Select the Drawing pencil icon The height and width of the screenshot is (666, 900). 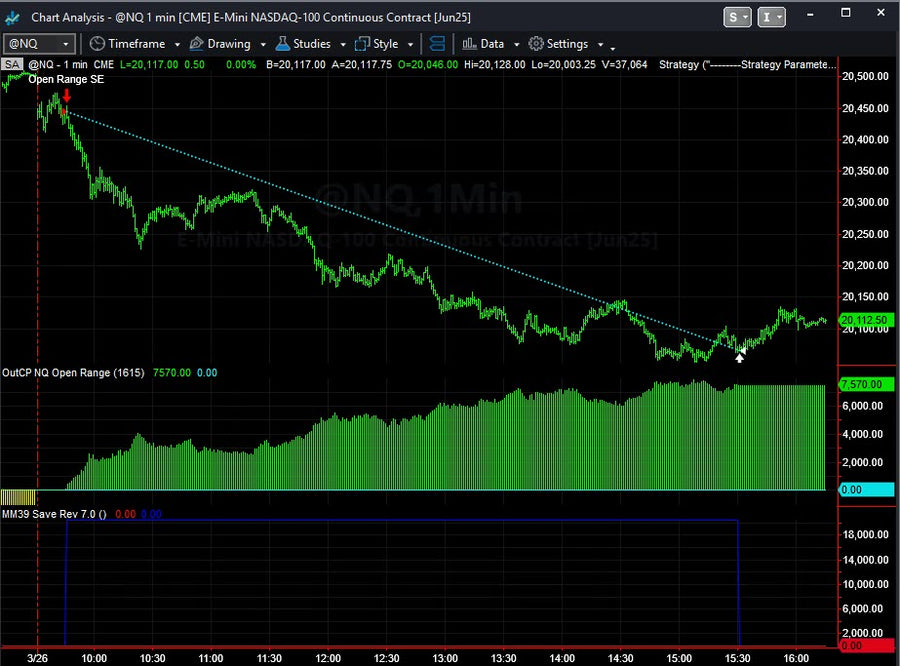tap(196, 44)
